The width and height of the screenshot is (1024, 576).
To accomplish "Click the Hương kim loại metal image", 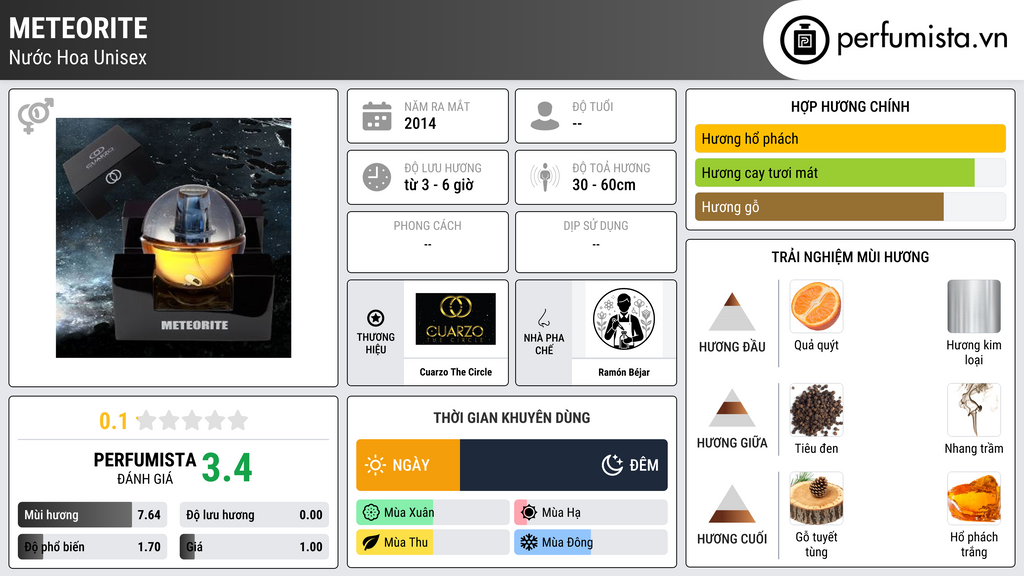I will pos(974,306).
